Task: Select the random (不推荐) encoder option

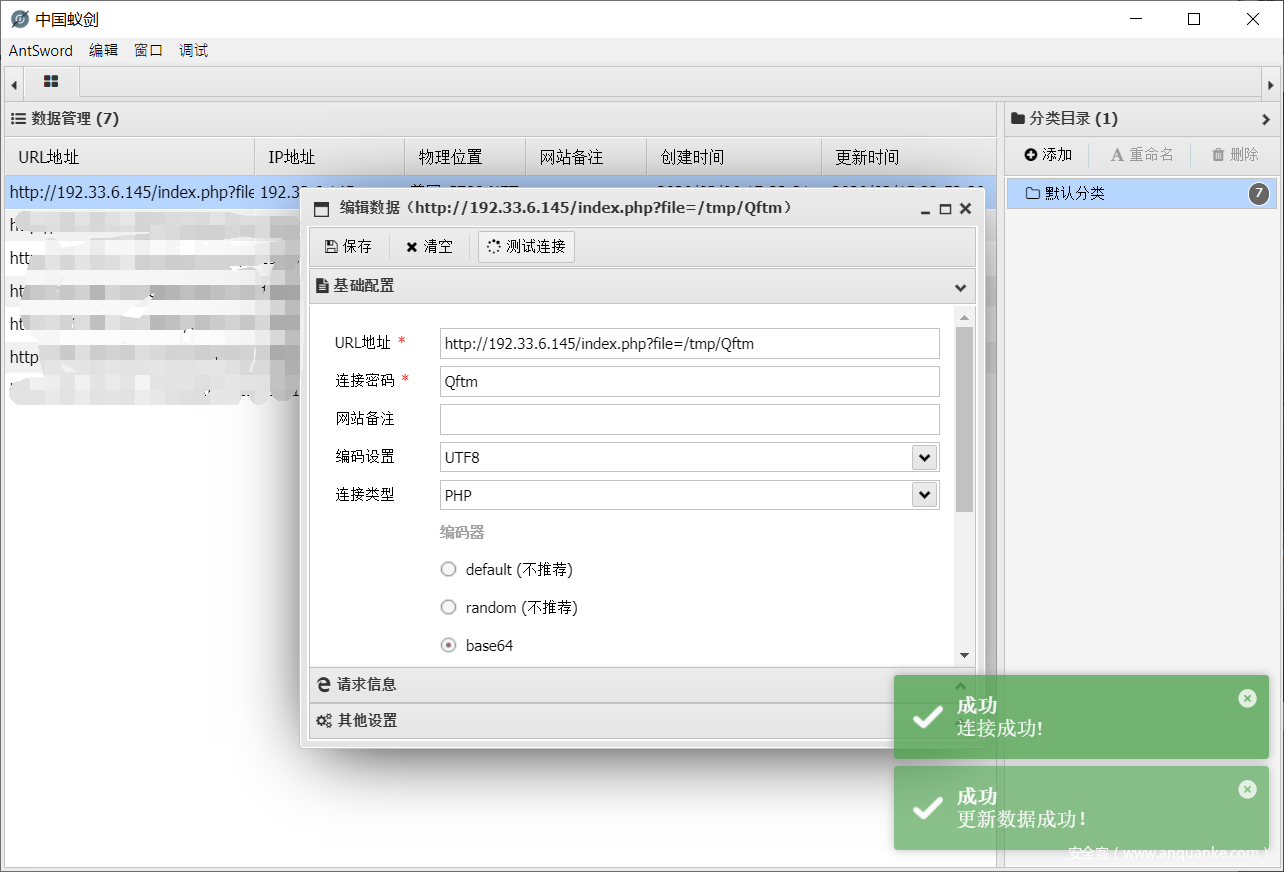Action: point(449,608)
